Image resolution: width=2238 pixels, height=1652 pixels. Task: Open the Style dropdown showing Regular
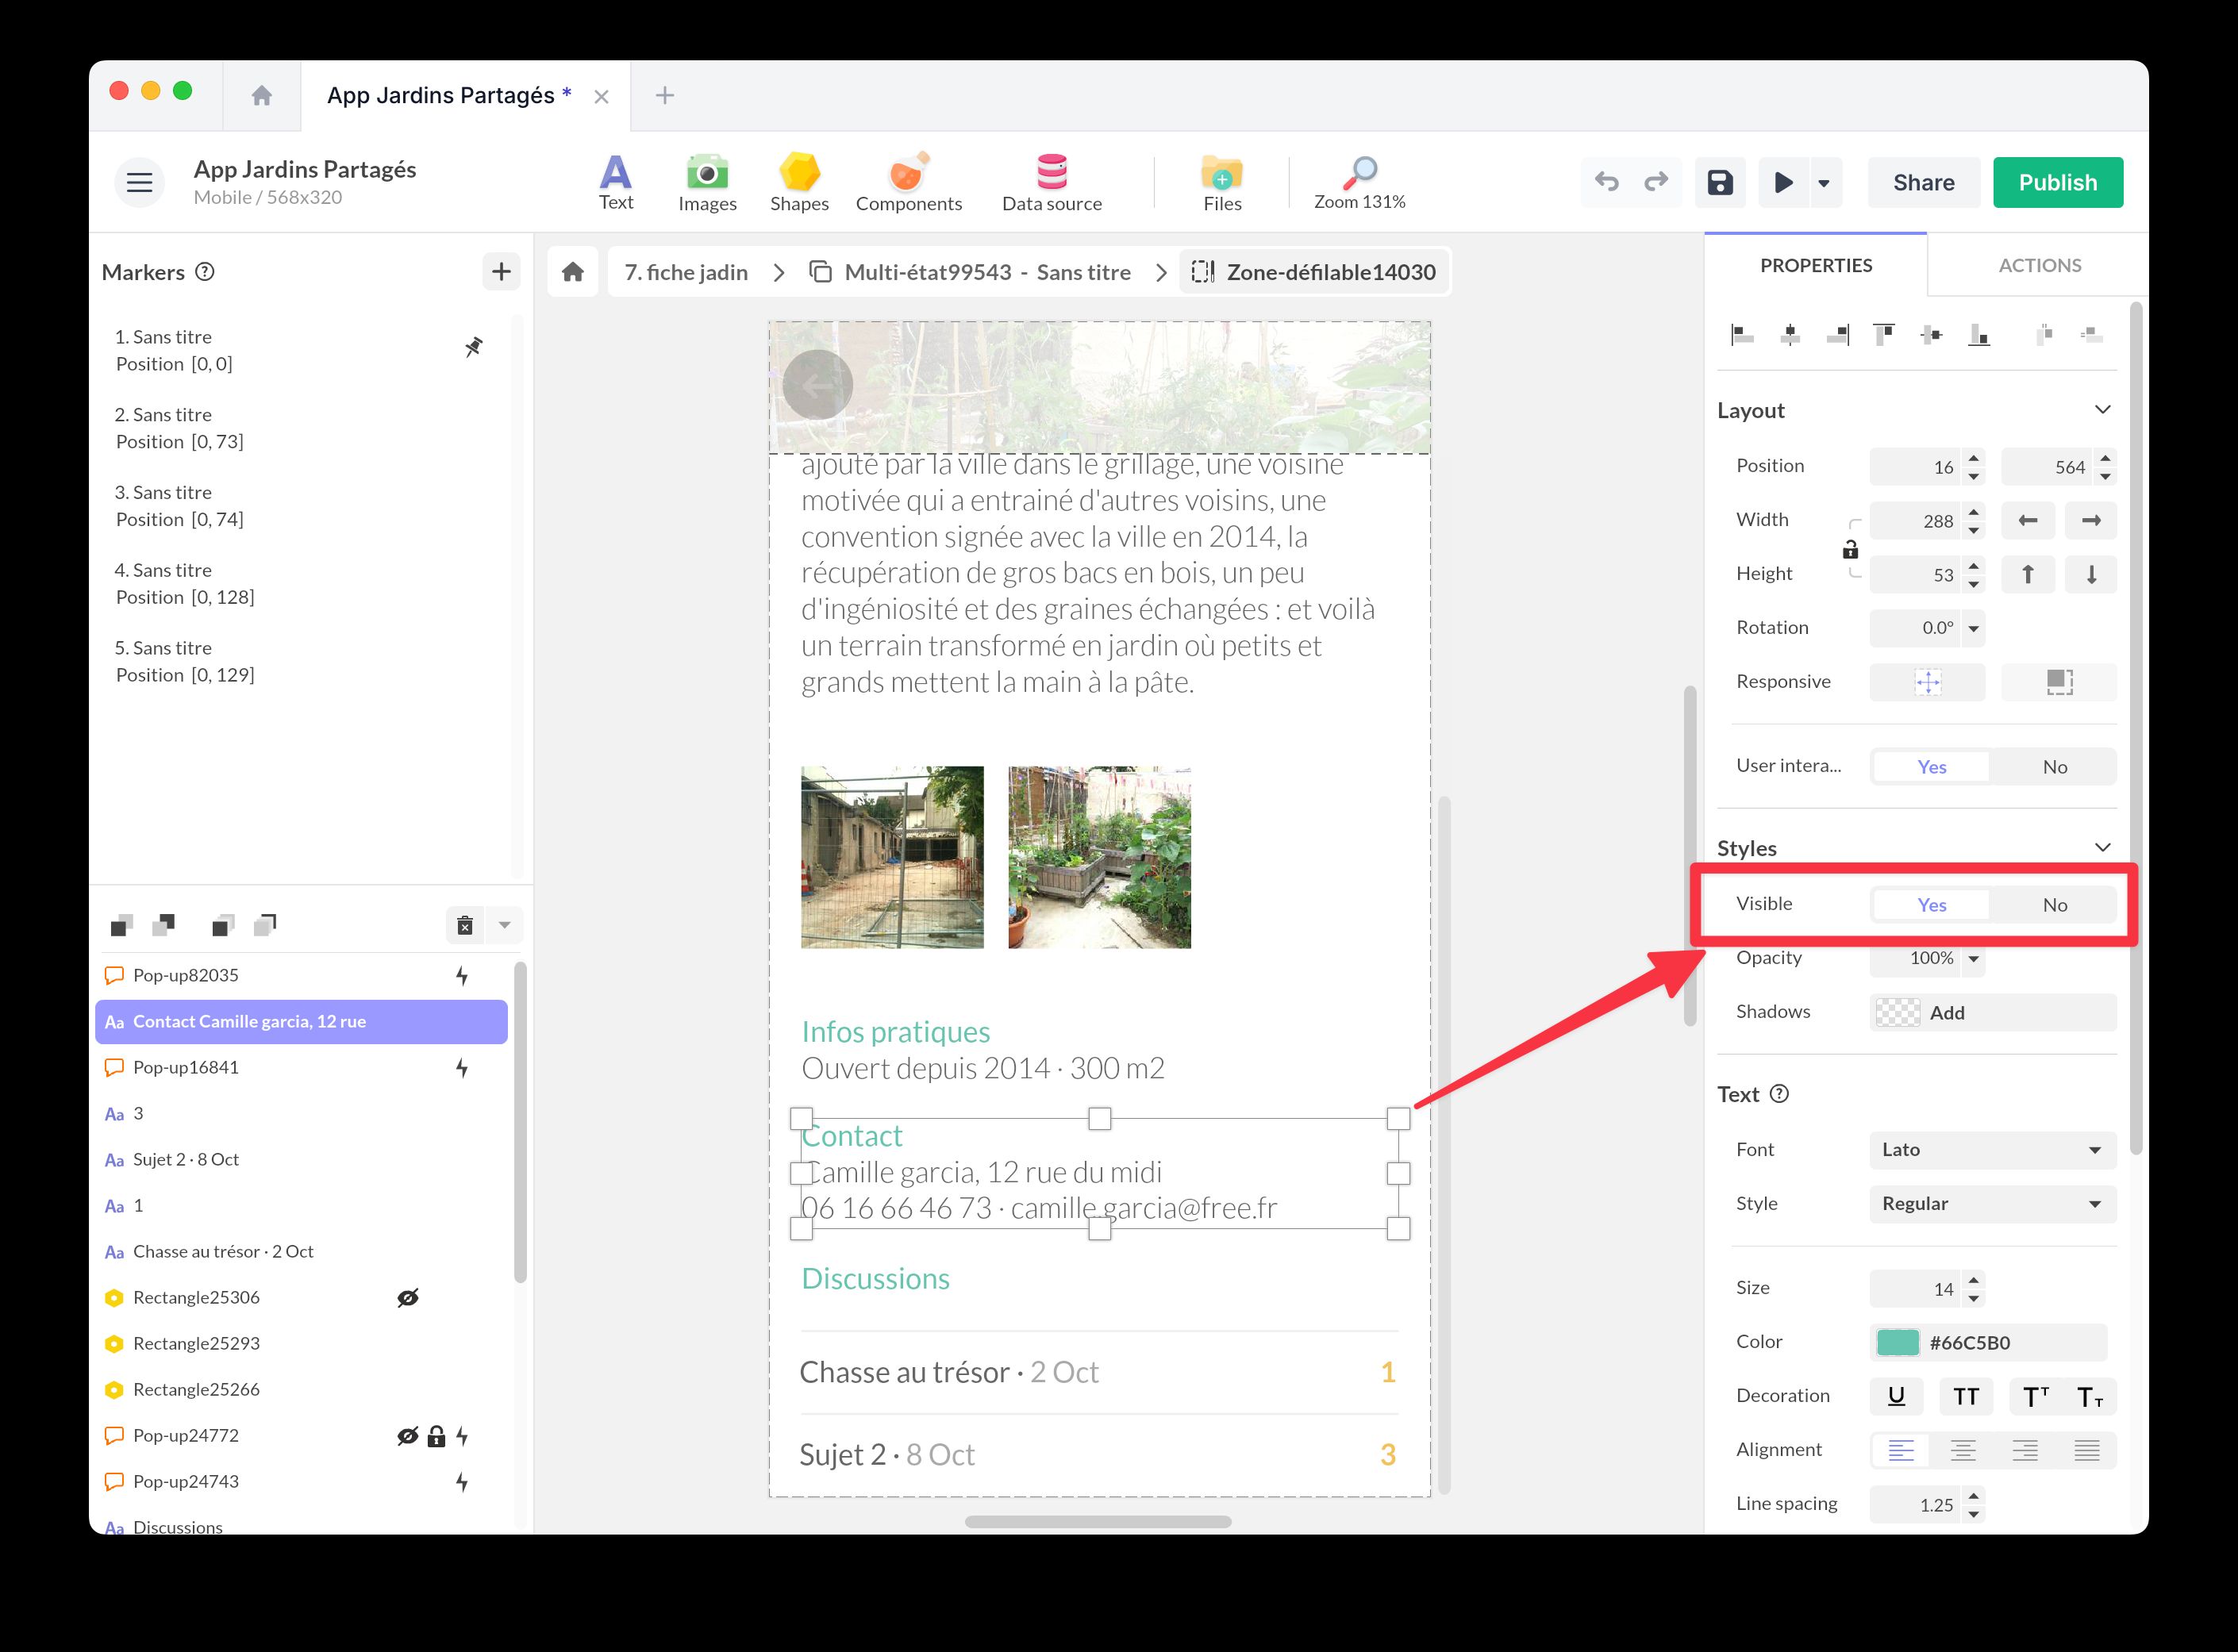(x=1992, y=1204)
